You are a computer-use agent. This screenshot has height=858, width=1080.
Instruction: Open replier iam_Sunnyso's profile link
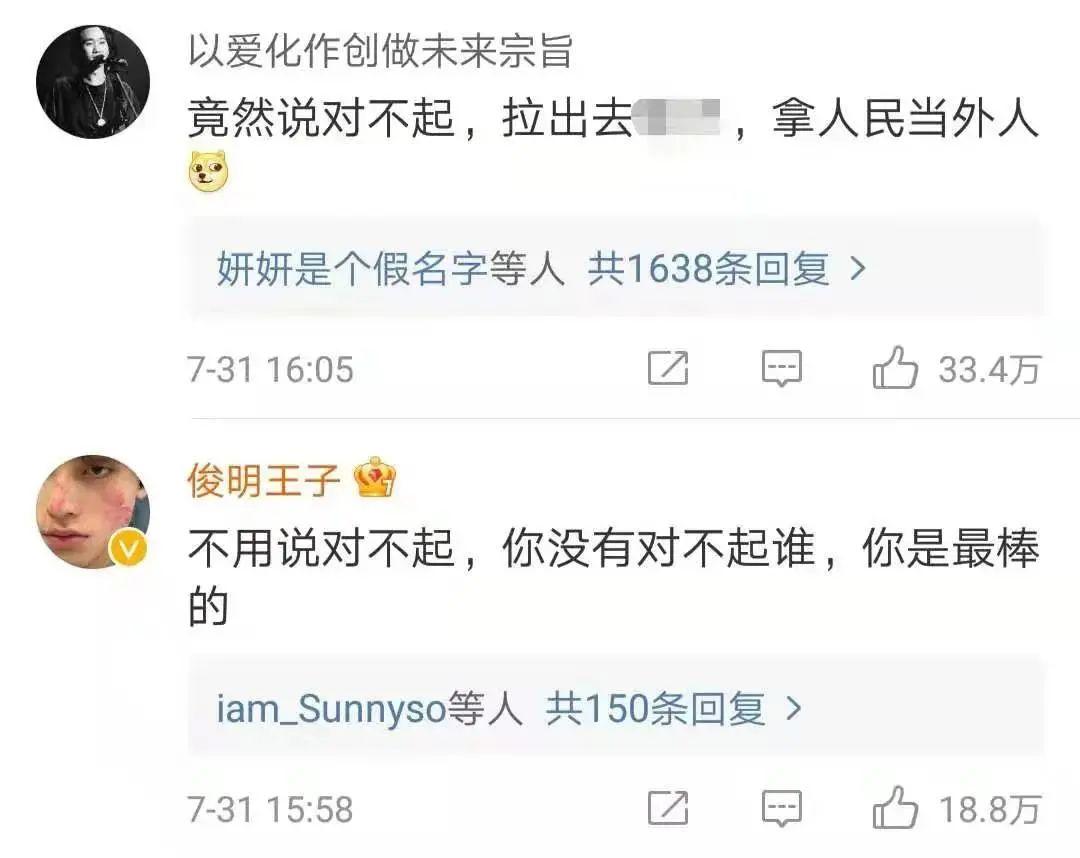[331, 710]
